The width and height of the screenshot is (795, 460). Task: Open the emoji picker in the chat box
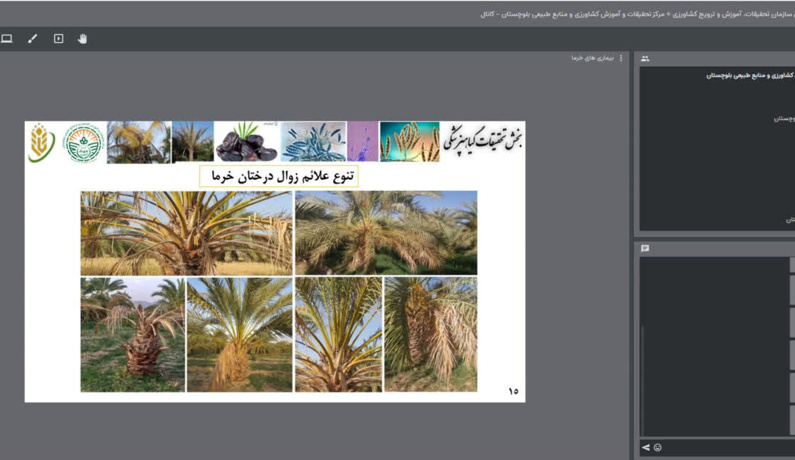(658, 447)
